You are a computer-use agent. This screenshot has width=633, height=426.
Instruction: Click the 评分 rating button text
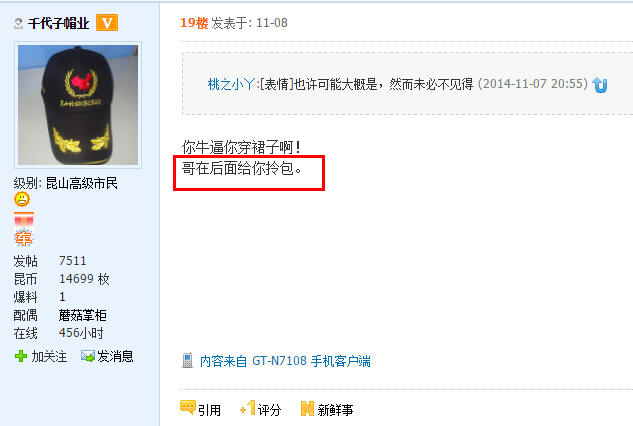(x=269, y=410)
